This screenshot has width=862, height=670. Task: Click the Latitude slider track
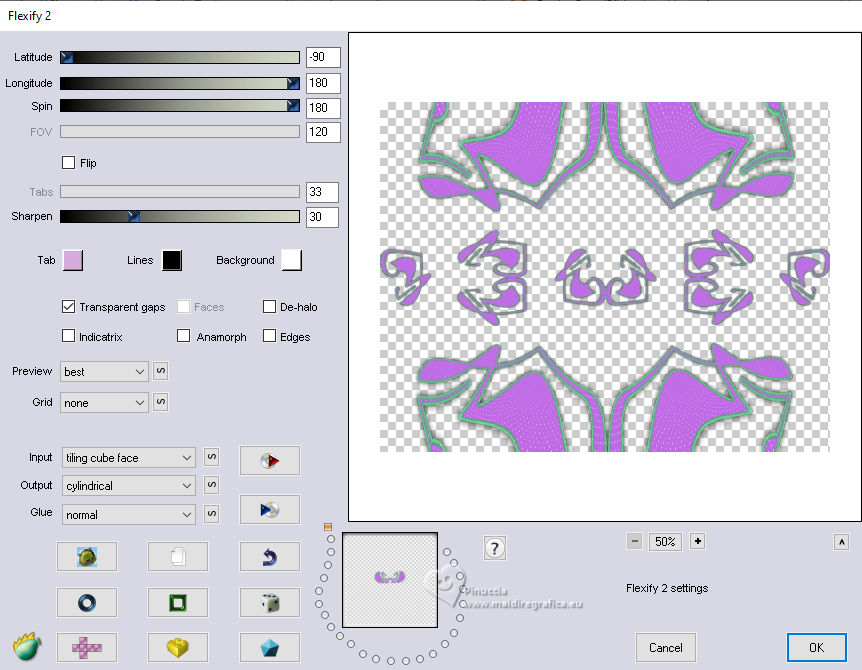point(180,57)
